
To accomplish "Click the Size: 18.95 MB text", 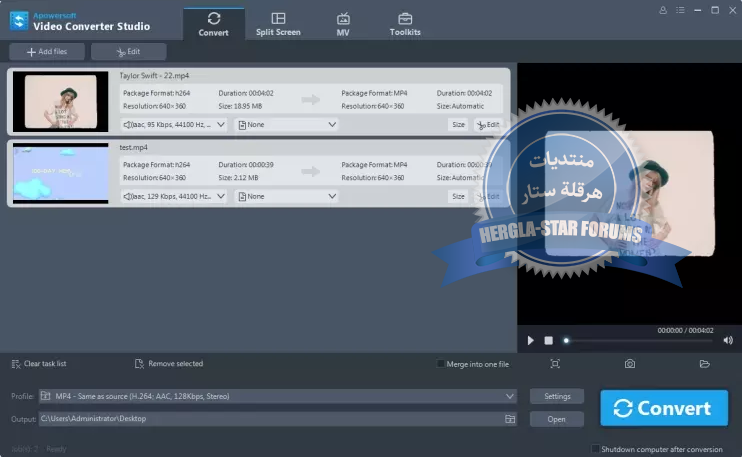I will click(x=240, y=106).
